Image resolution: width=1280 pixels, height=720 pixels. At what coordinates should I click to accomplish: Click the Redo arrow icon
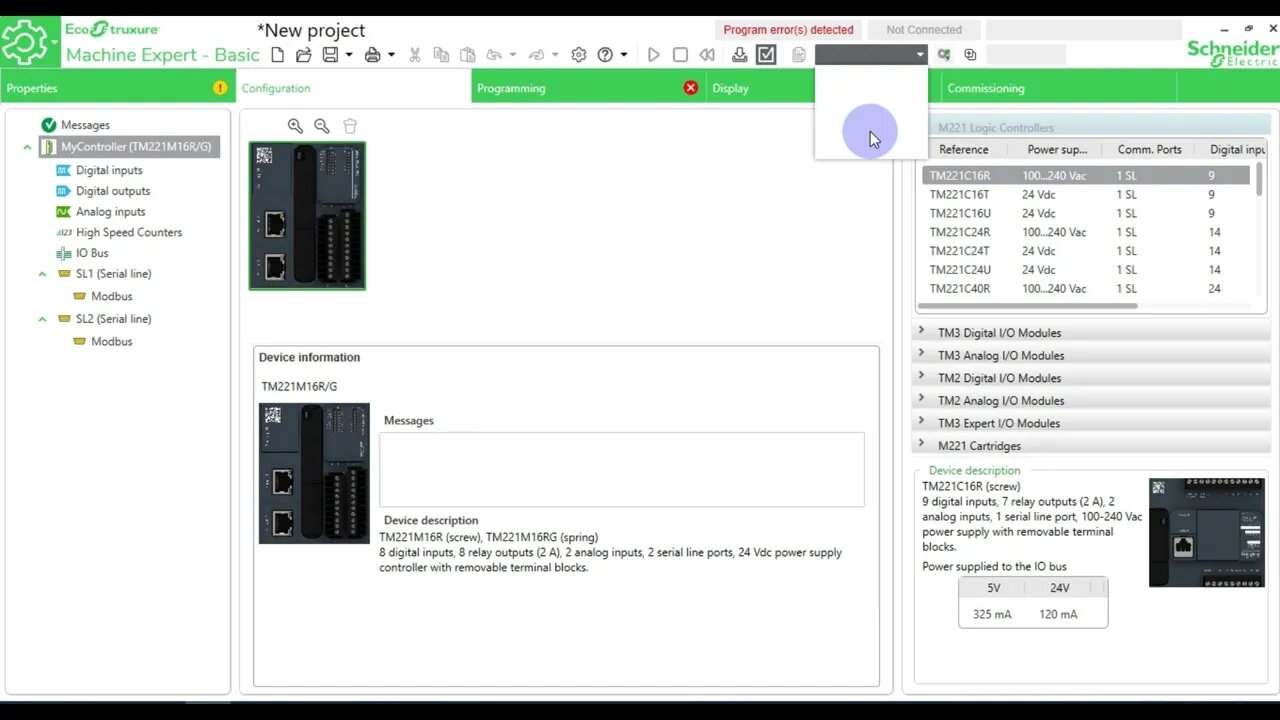point(537,55)
